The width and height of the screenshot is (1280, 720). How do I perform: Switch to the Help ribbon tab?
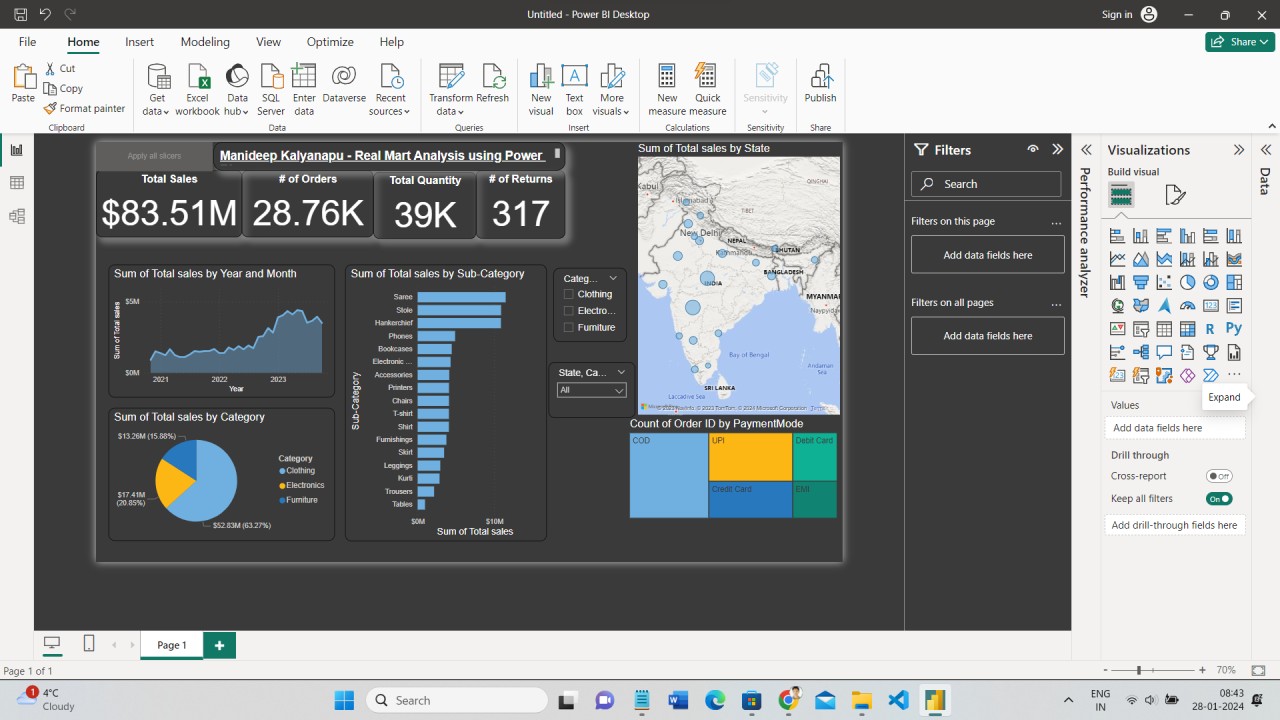point(392,42)
